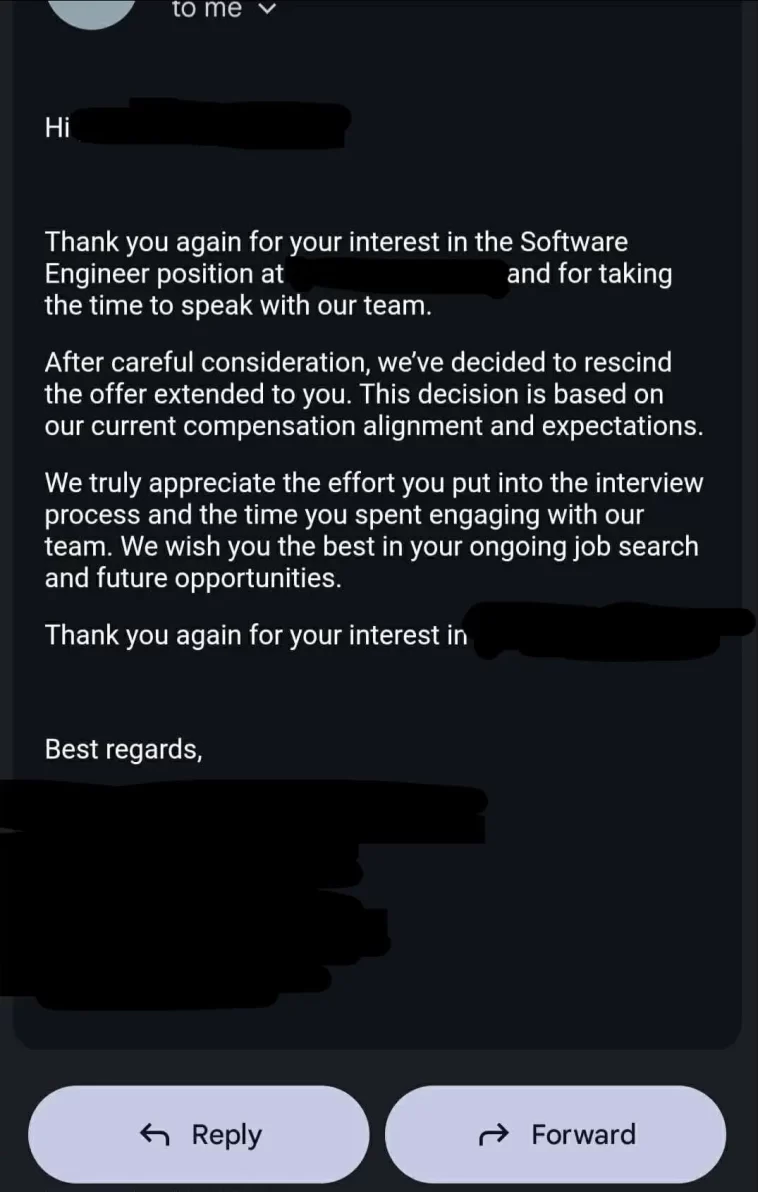Image resolution: width=758 pixels, height=1192 pixels.
Task: Click the word "Software" in first paragraph
Action: (573, 242)
